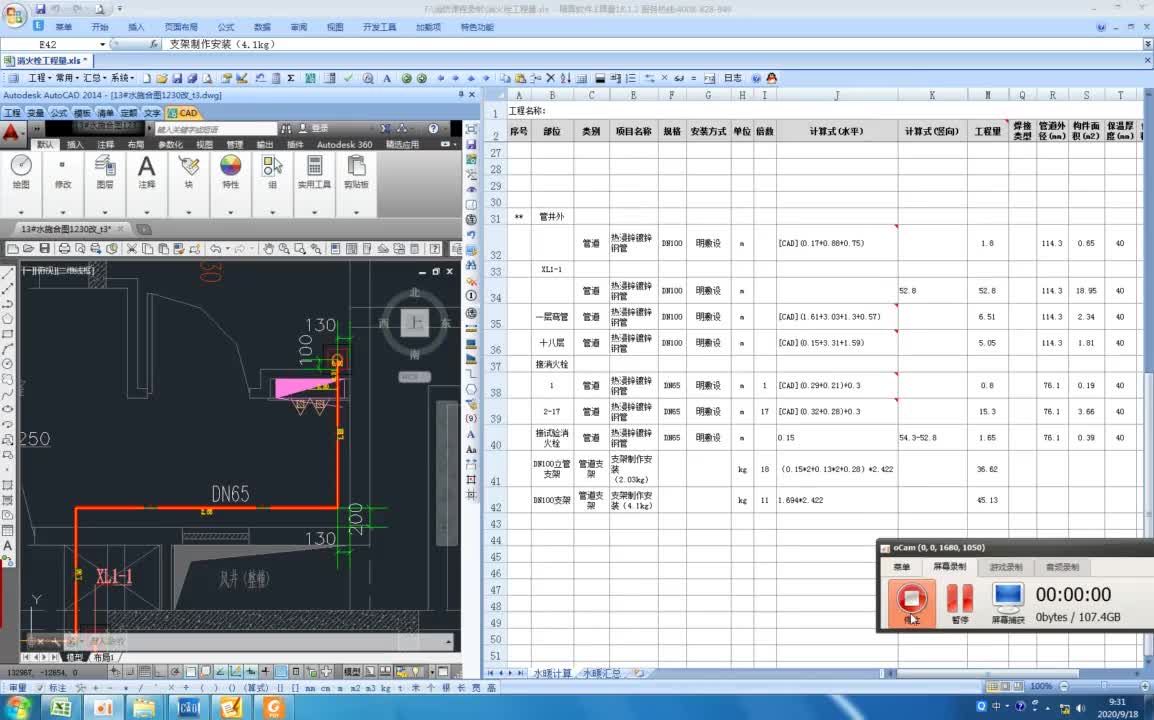Click the AutoCAD pan hand tool icon
The width and height of the screenshot is (1154, 720).
(x=269, y=249)
